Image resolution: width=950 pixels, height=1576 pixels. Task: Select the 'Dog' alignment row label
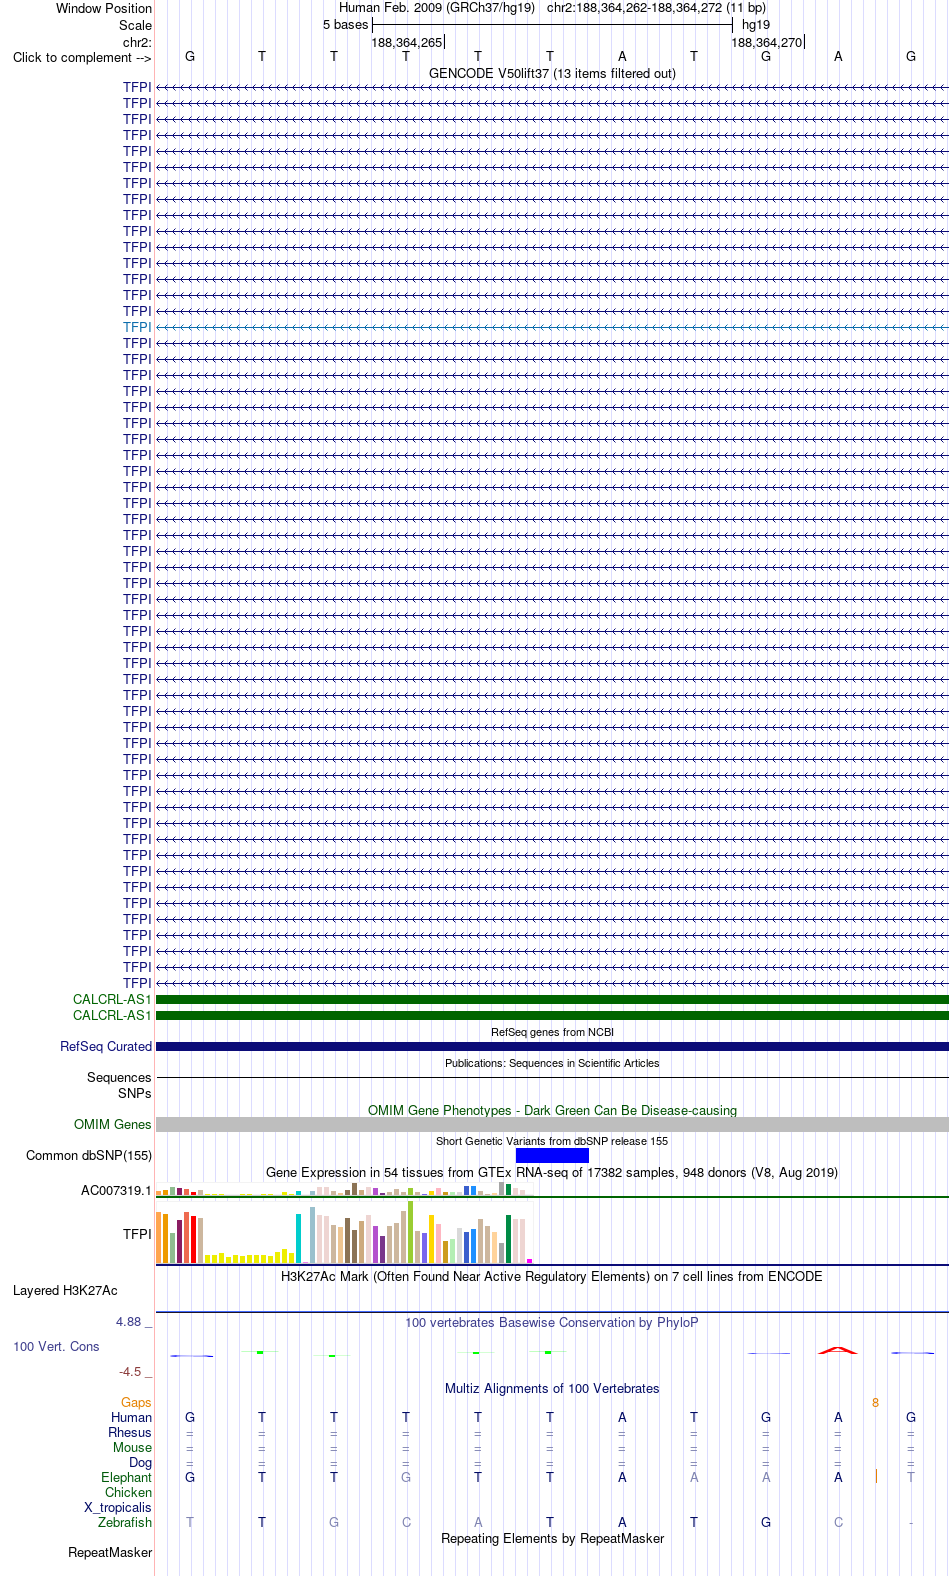pos(141,1462)
